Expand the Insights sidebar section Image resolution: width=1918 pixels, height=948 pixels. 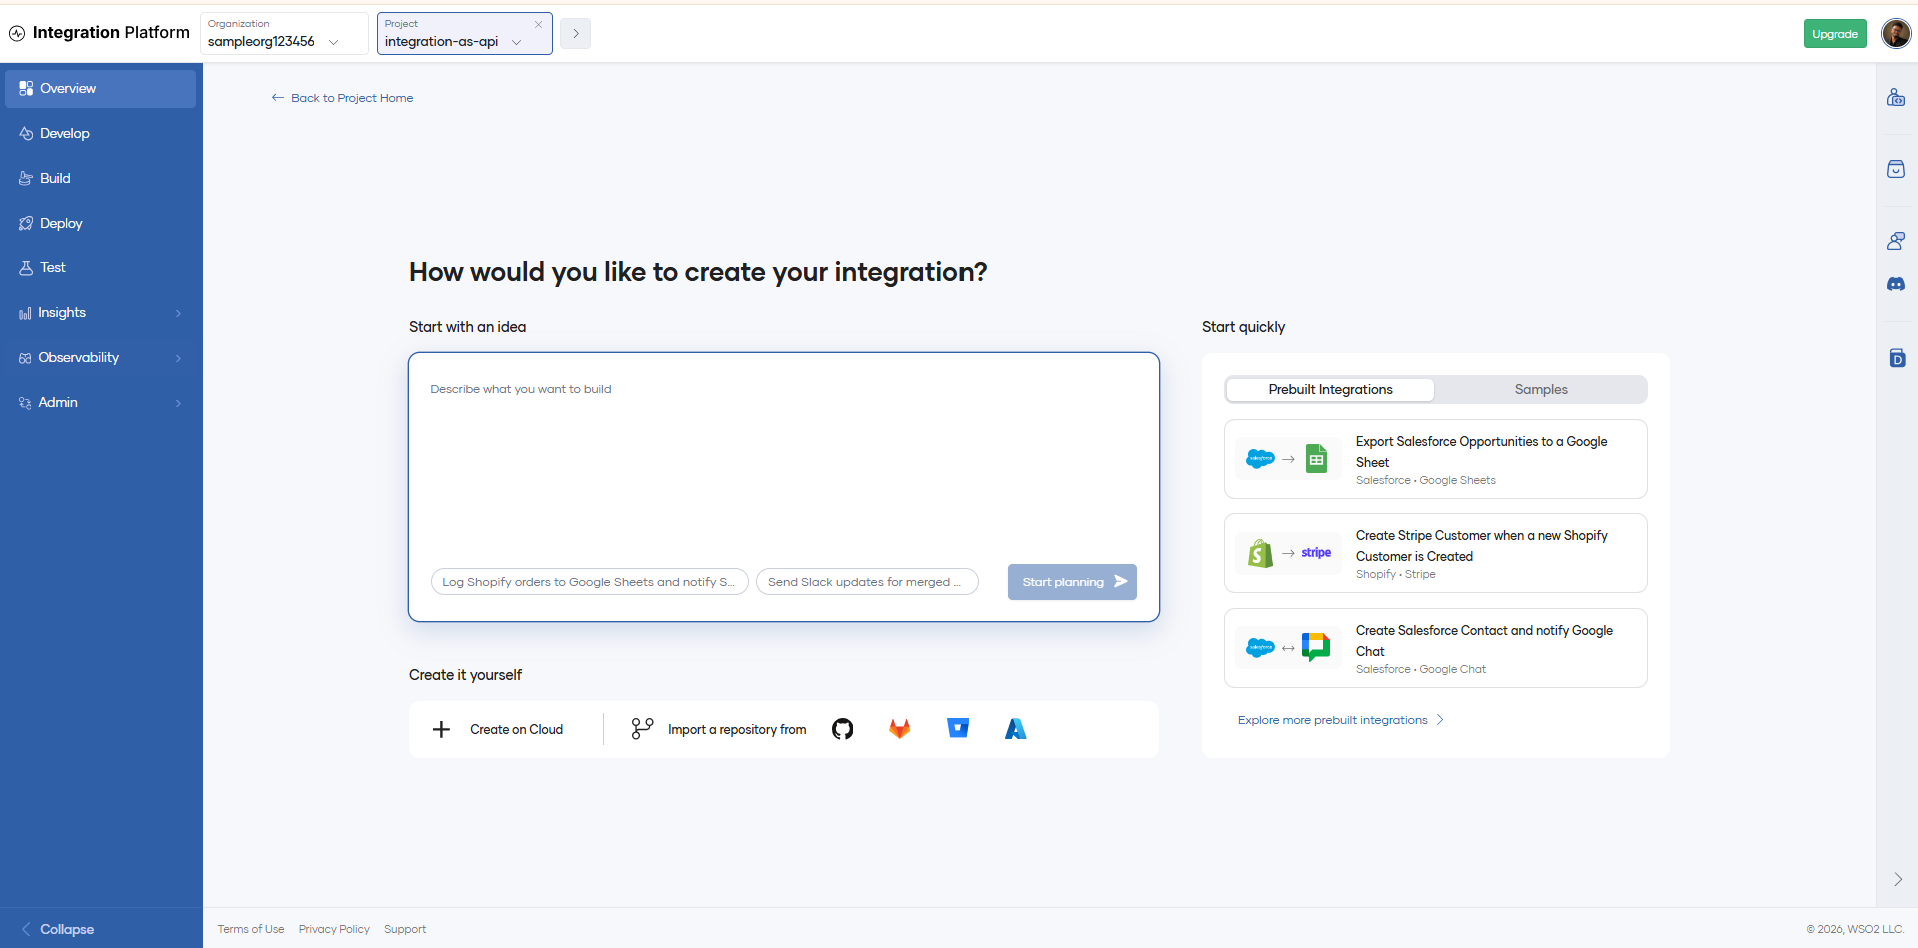[101, 313]
